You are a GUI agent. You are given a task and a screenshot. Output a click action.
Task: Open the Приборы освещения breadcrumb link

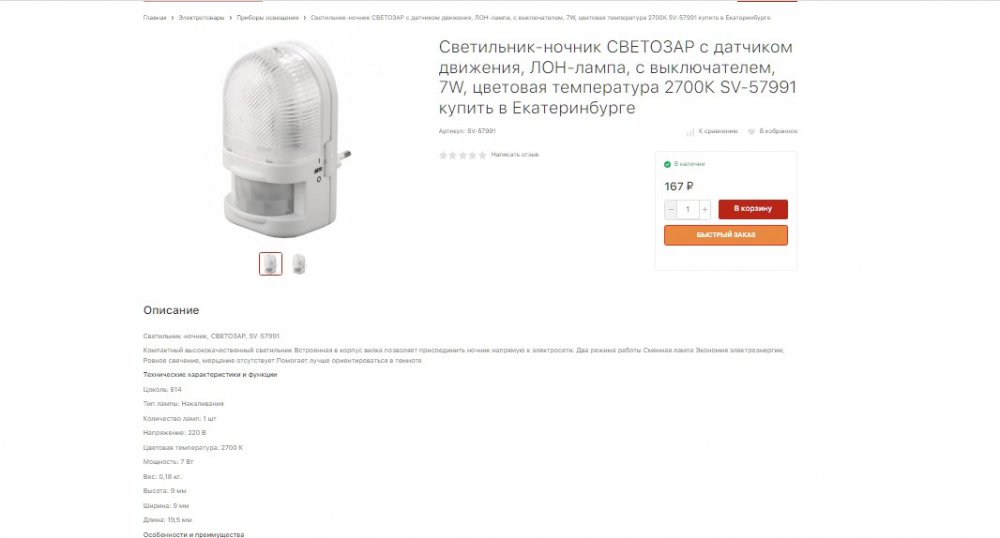click(x=267, y=18)
